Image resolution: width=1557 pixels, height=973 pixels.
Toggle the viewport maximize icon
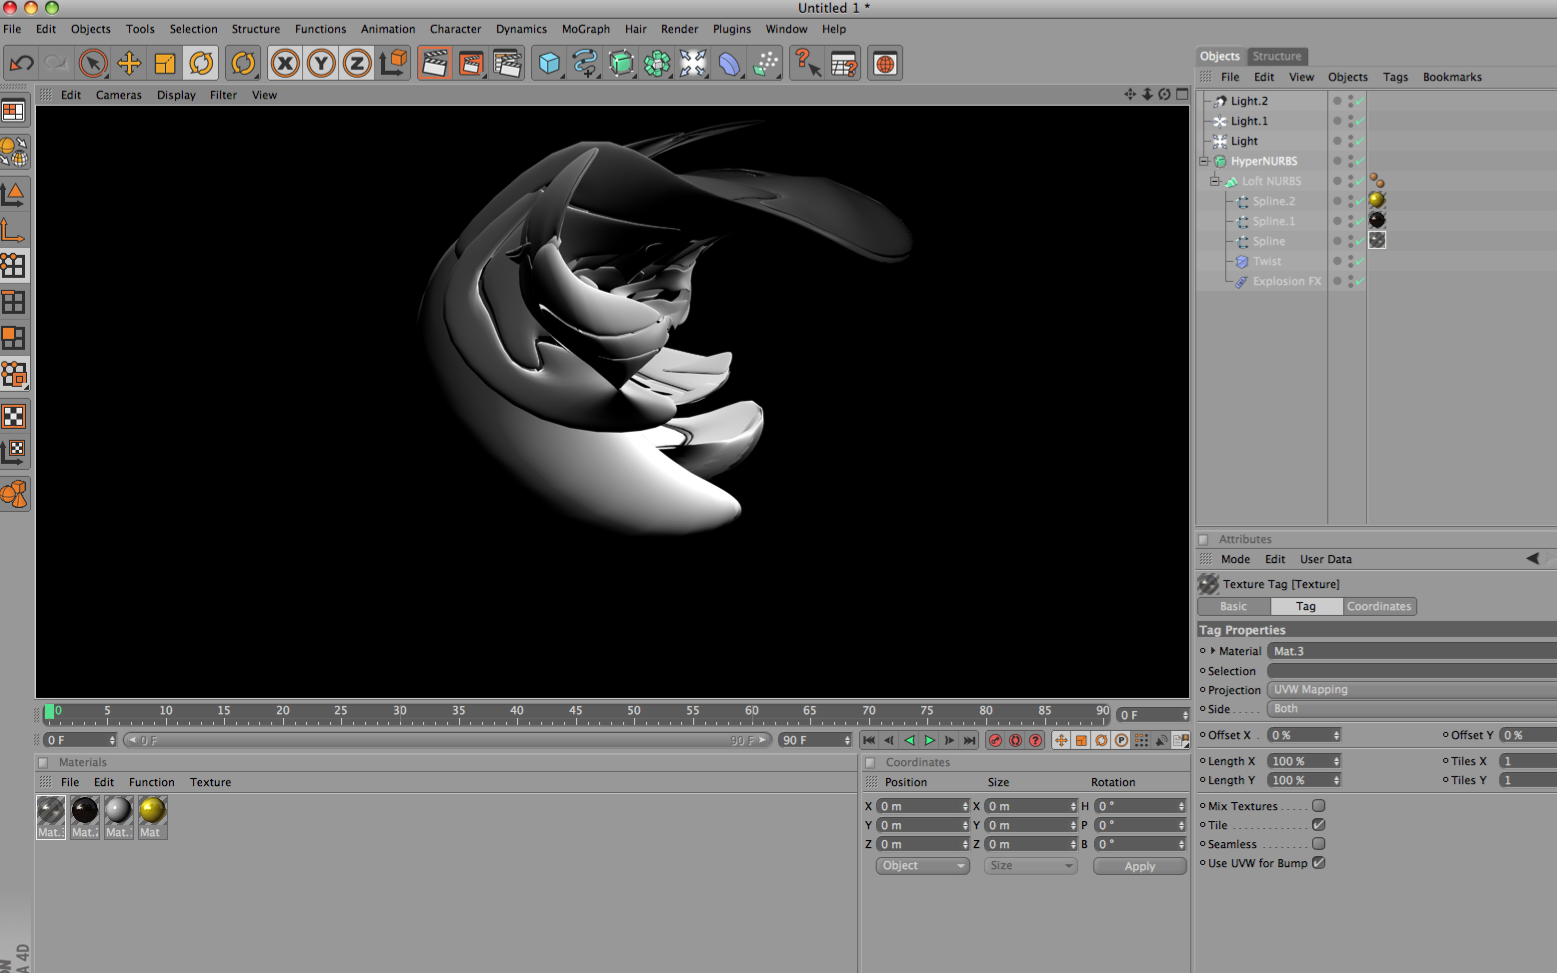point(1182,94)
